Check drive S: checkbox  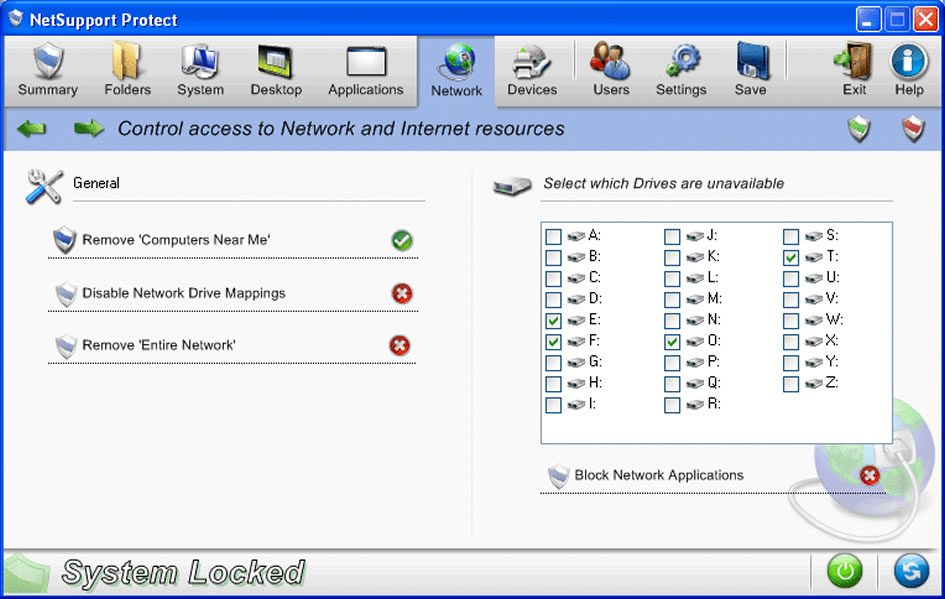point(791,236)
